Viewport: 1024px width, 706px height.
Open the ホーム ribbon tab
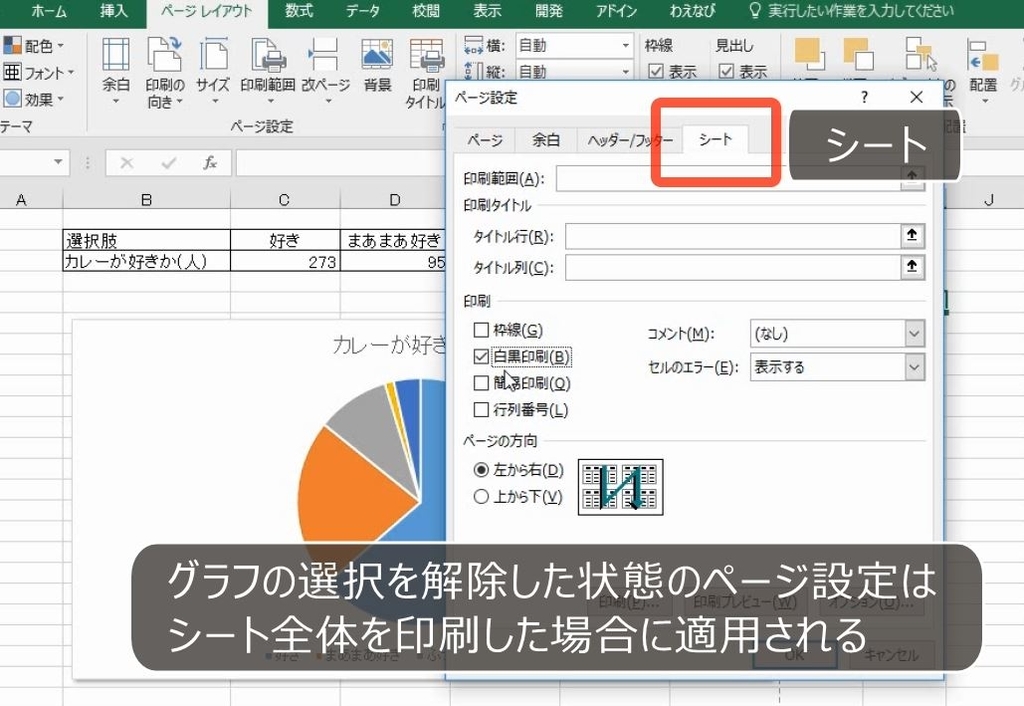(49, 11)
